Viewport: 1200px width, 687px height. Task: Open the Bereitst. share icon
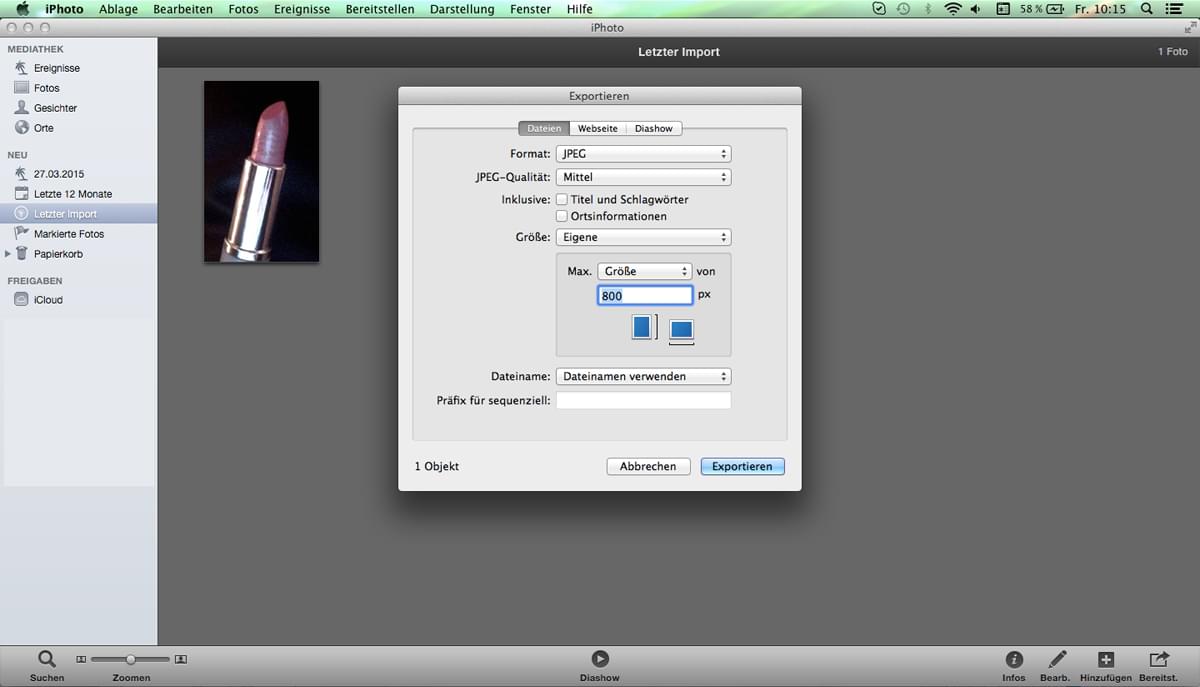coord(1158,659)
